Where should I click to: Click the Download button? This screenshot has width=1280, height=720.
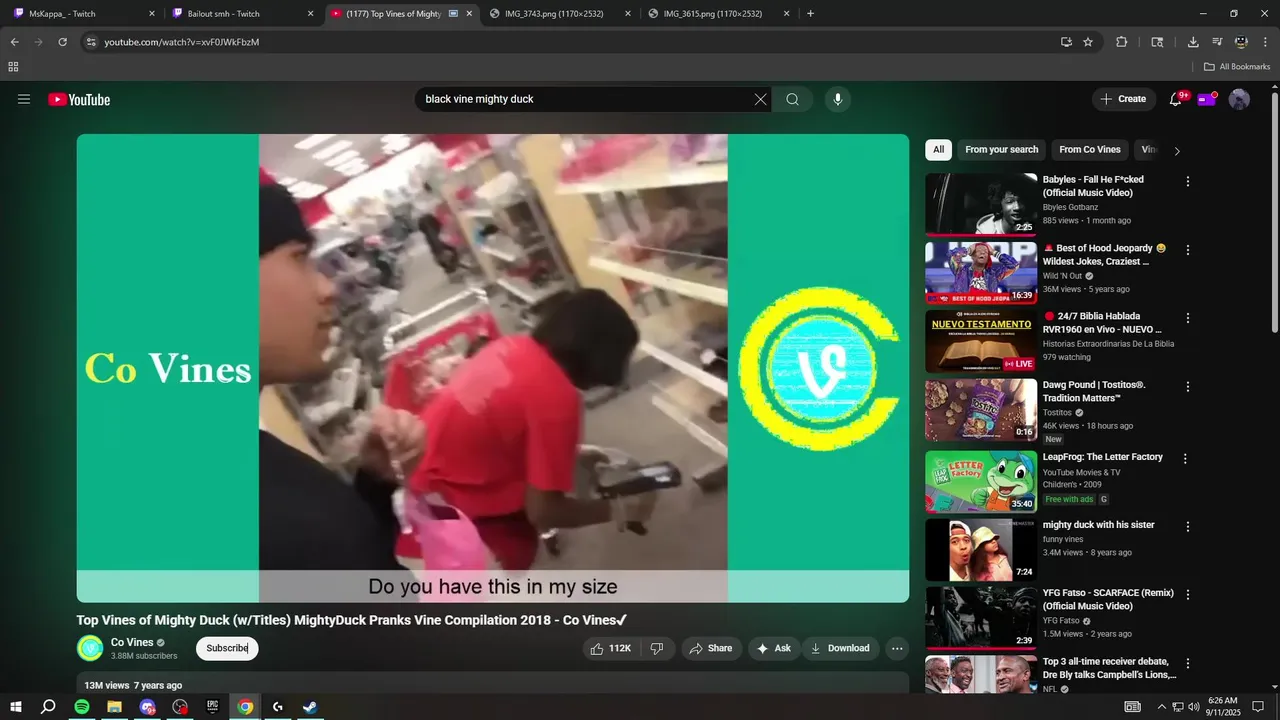click(x=840, y=648)
